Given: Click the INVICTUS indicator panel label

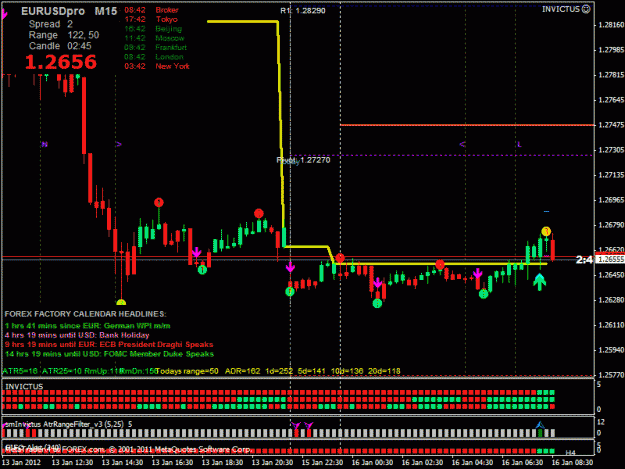Looking at the screenshot, I should (x=24, y=387).
